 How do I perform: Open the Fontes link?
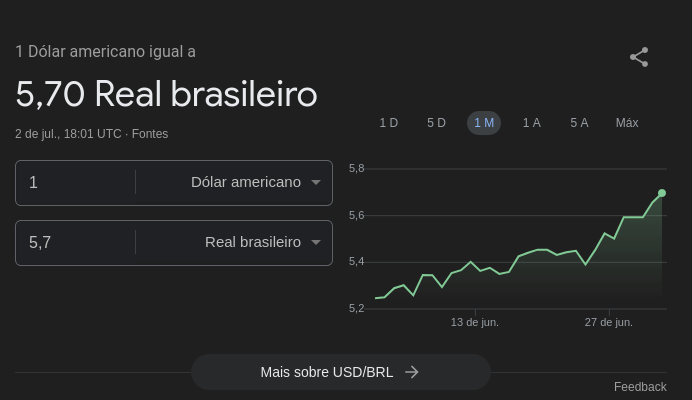point(150,134)
